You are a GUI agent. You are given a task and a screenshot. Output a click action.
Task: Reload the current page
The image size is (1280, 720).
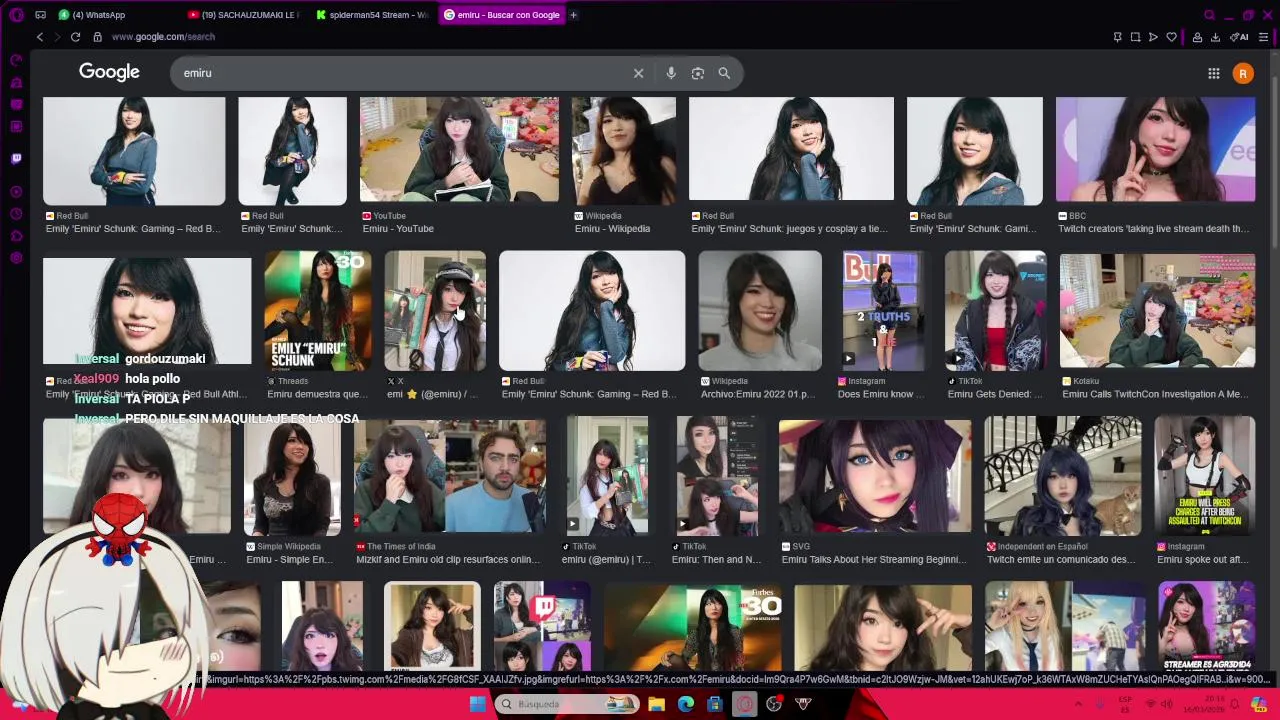tap(75, 37)
